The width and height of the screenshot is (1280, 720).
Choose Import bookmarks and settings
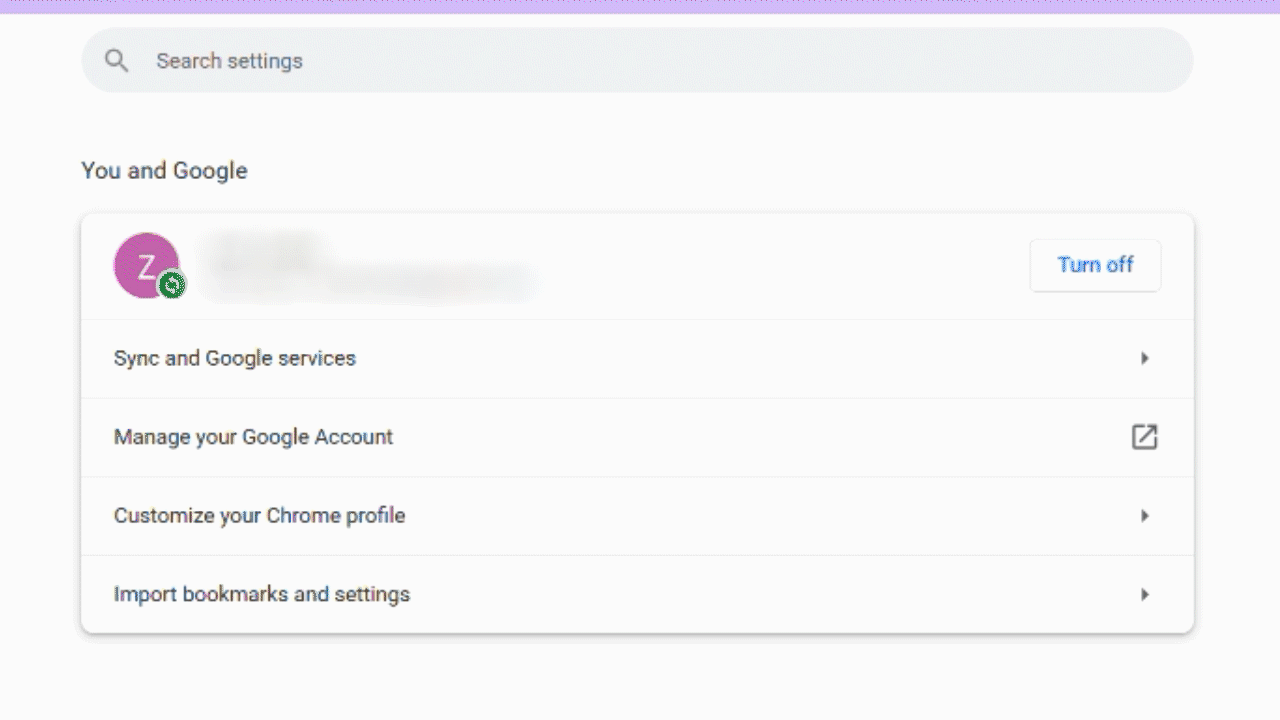pos(262,595)
